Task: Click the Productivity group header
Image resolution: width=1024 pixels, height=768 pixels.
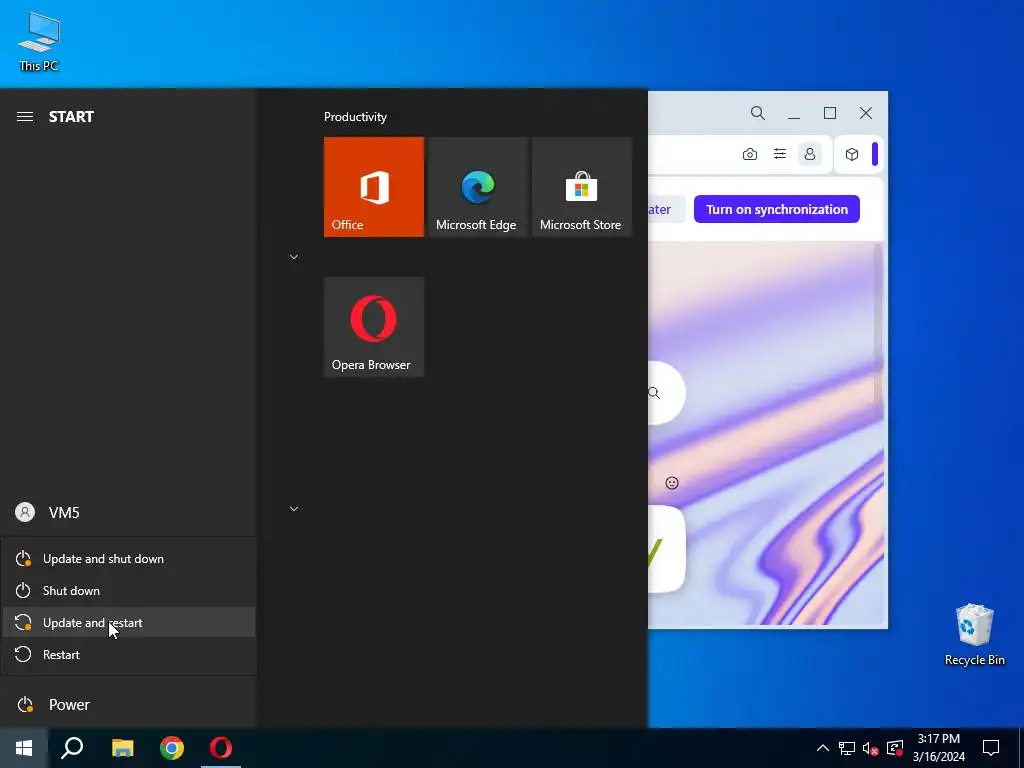Action: [355, 117]
